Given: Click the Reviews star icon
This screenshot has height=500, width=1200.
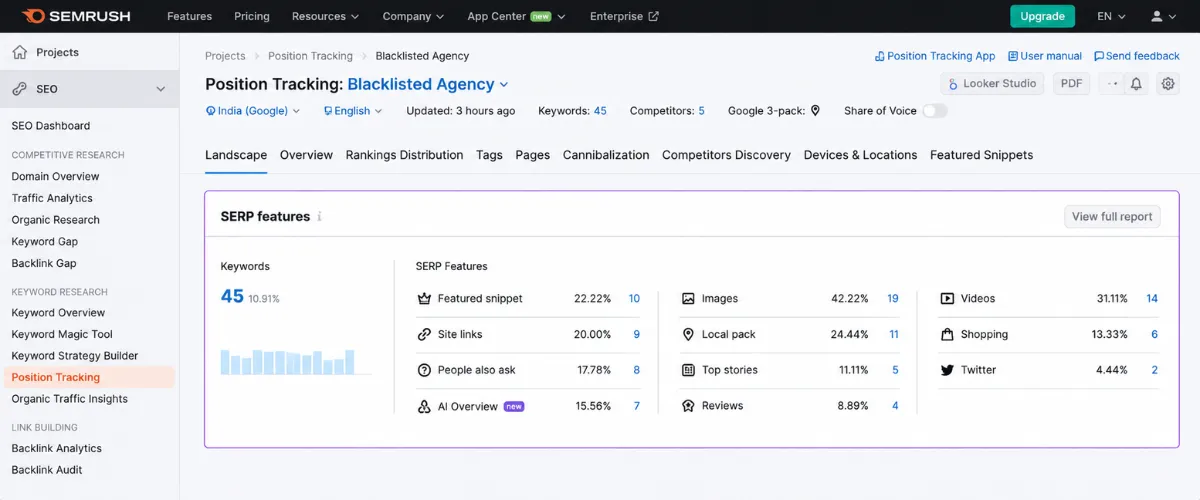Looking at the screenshot, I should (x=688, y=406).
